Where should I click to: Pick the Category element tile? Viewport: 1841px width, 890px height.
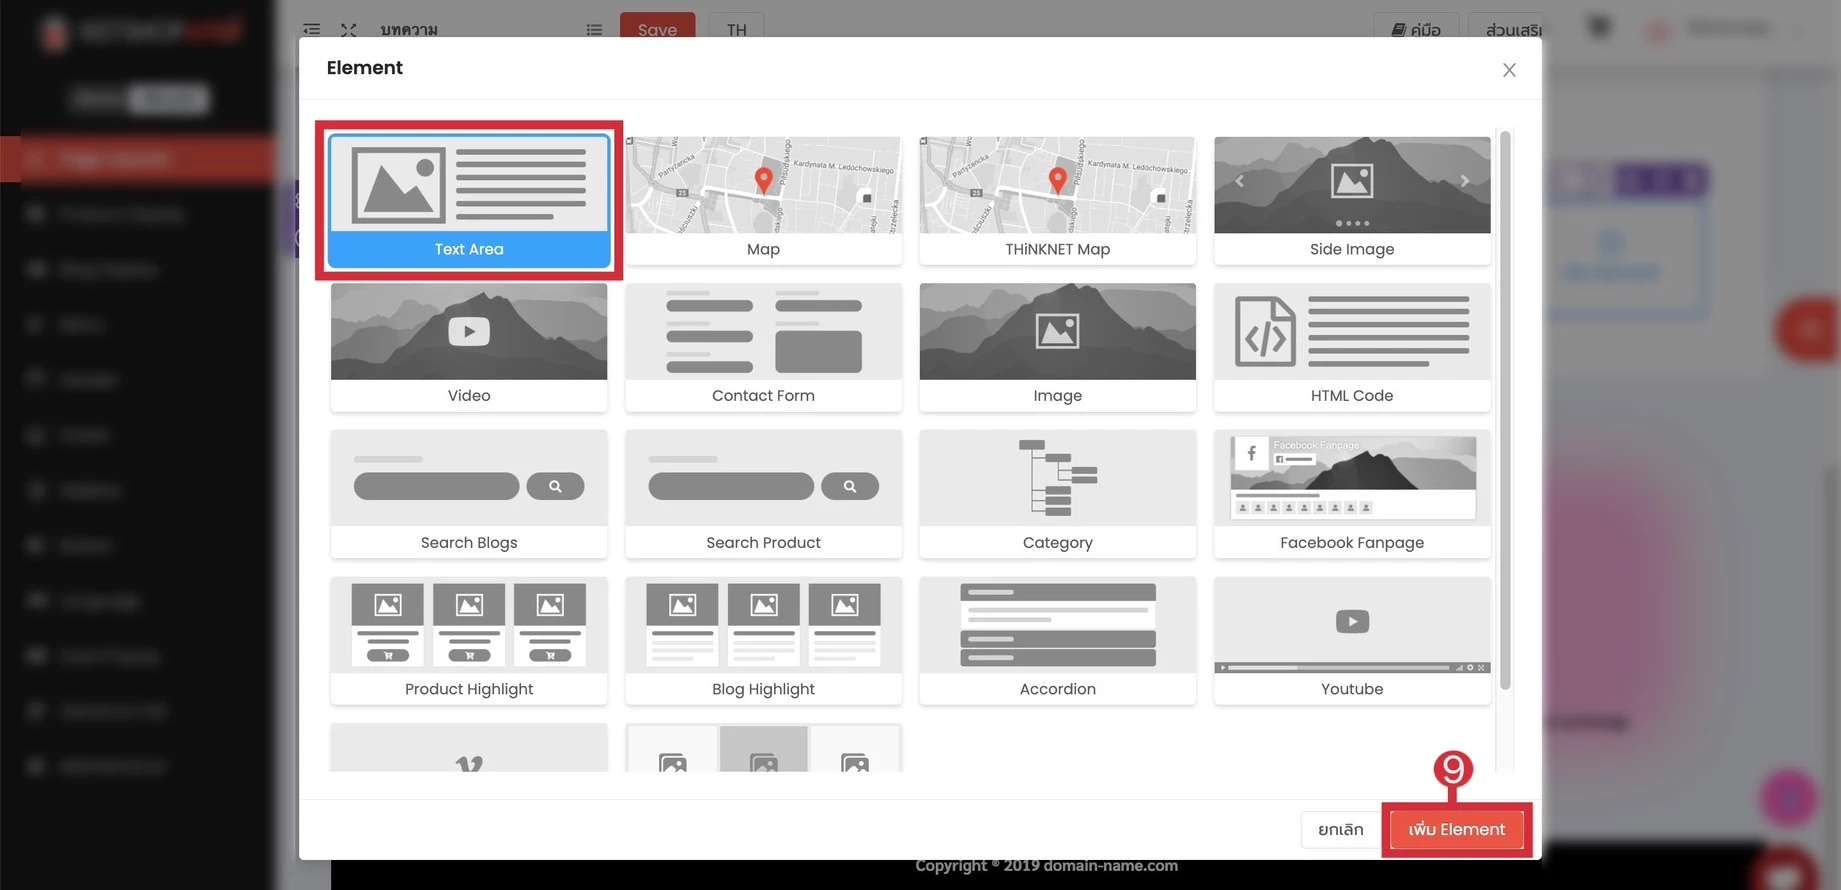1057,494
